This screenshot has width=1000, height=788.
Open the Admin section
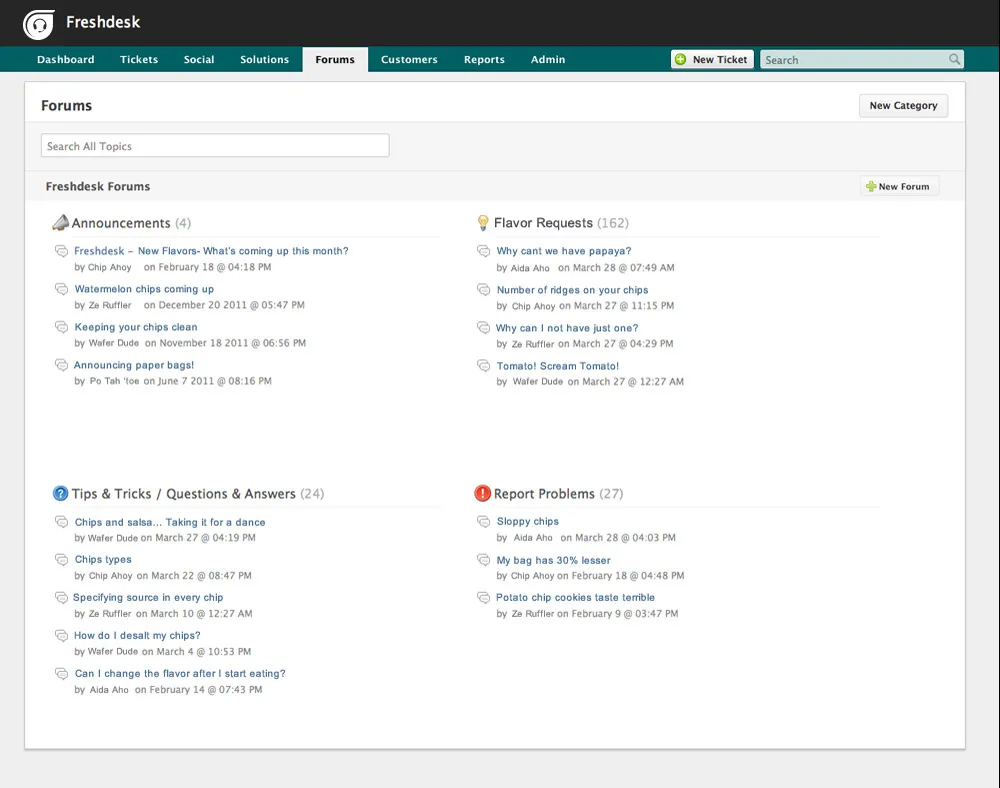coord(547,59)
